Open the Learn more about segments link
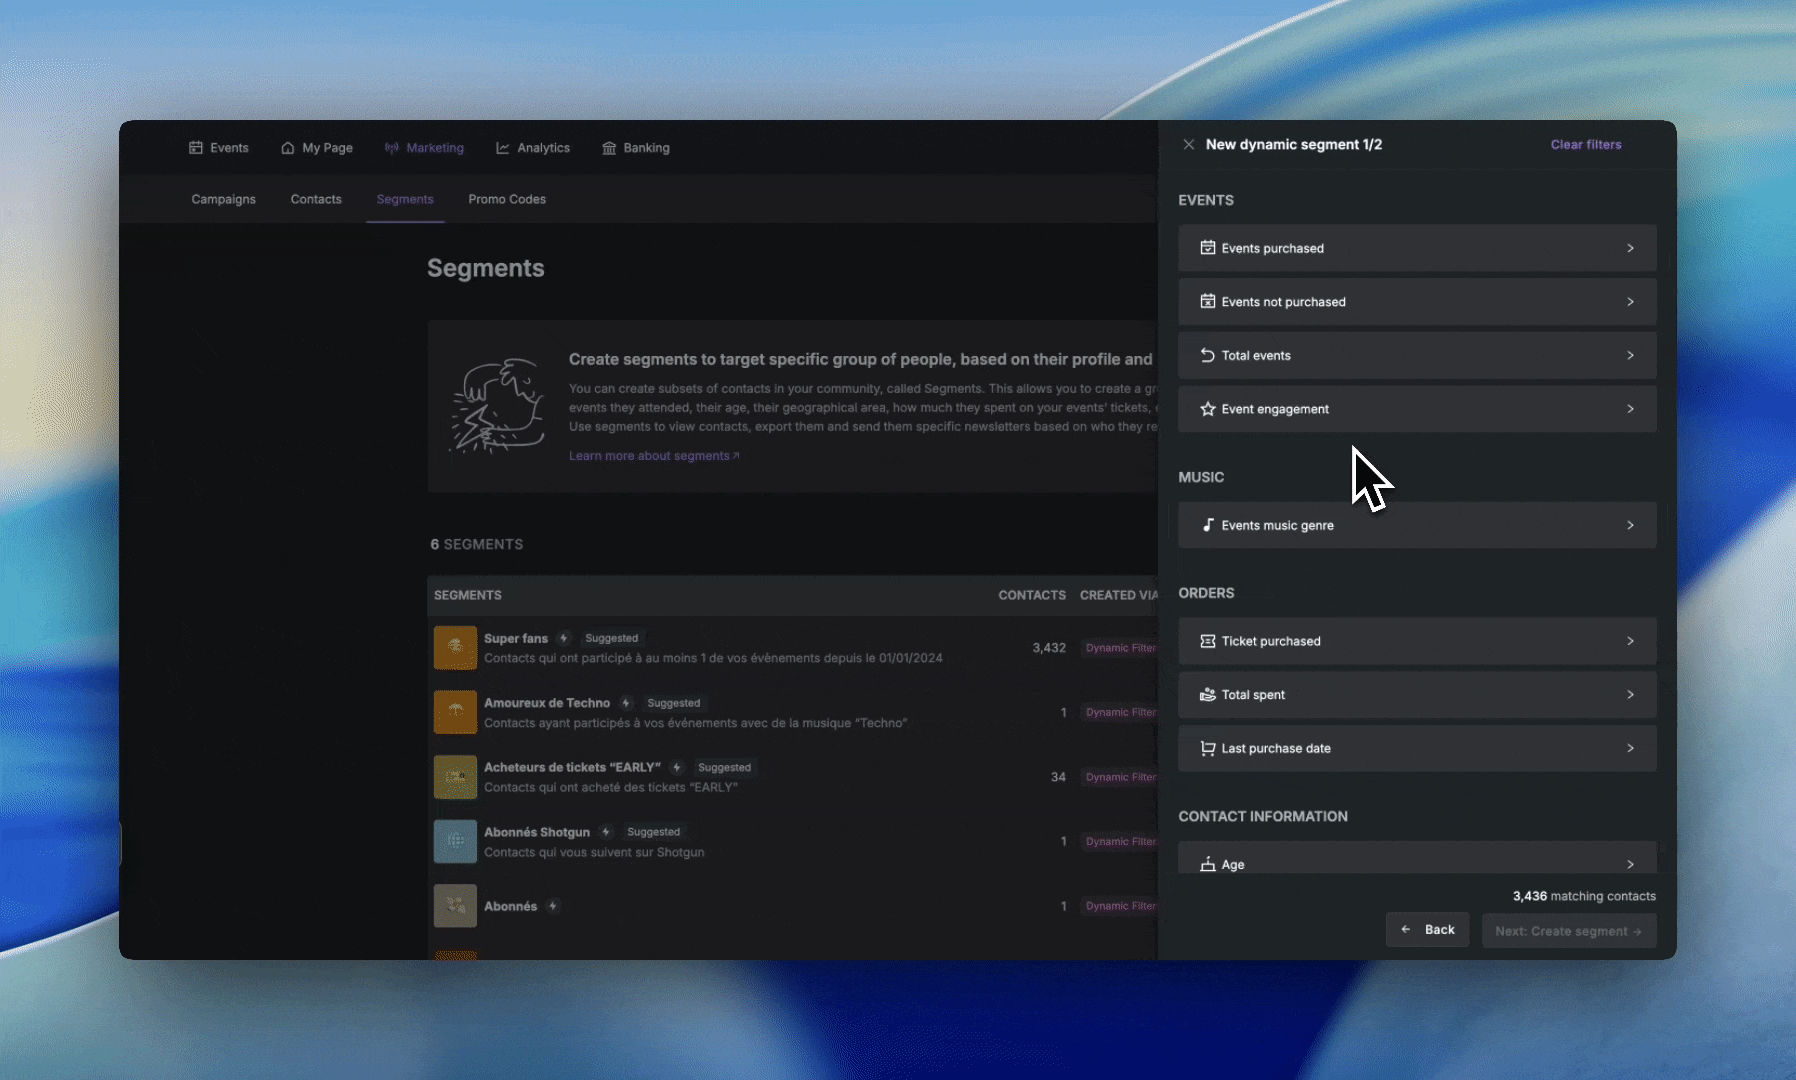This screenshot has height=1080, width=1796. (654, 456)
